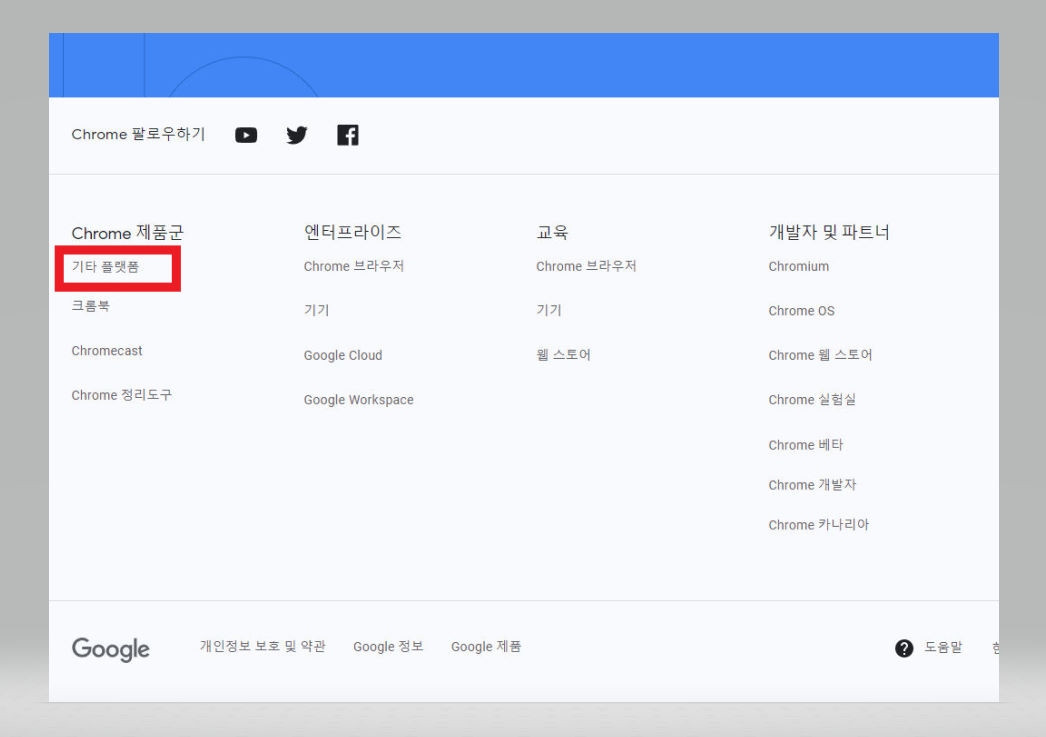Open Chrome's YouTube channel icon
The height and width of the screenshot is (737, 1046).
246,135
